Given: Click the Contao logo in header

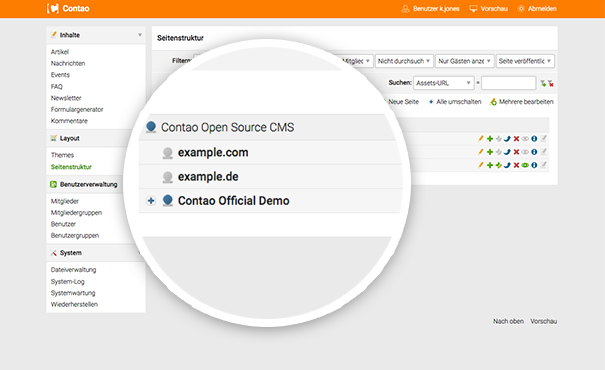Looking at the screenshot, I should point(68,8).
